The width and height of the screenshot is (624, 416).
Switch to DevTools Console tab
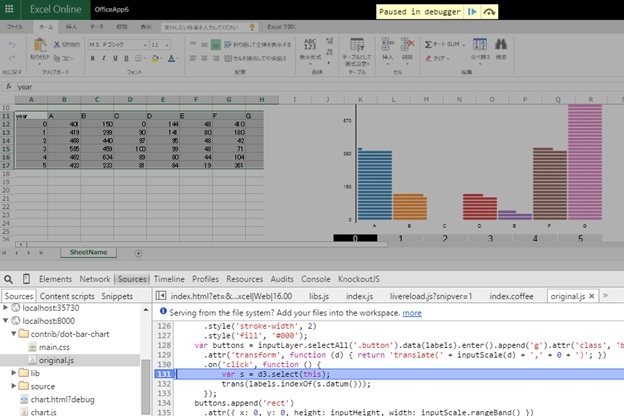click(316, 279)
